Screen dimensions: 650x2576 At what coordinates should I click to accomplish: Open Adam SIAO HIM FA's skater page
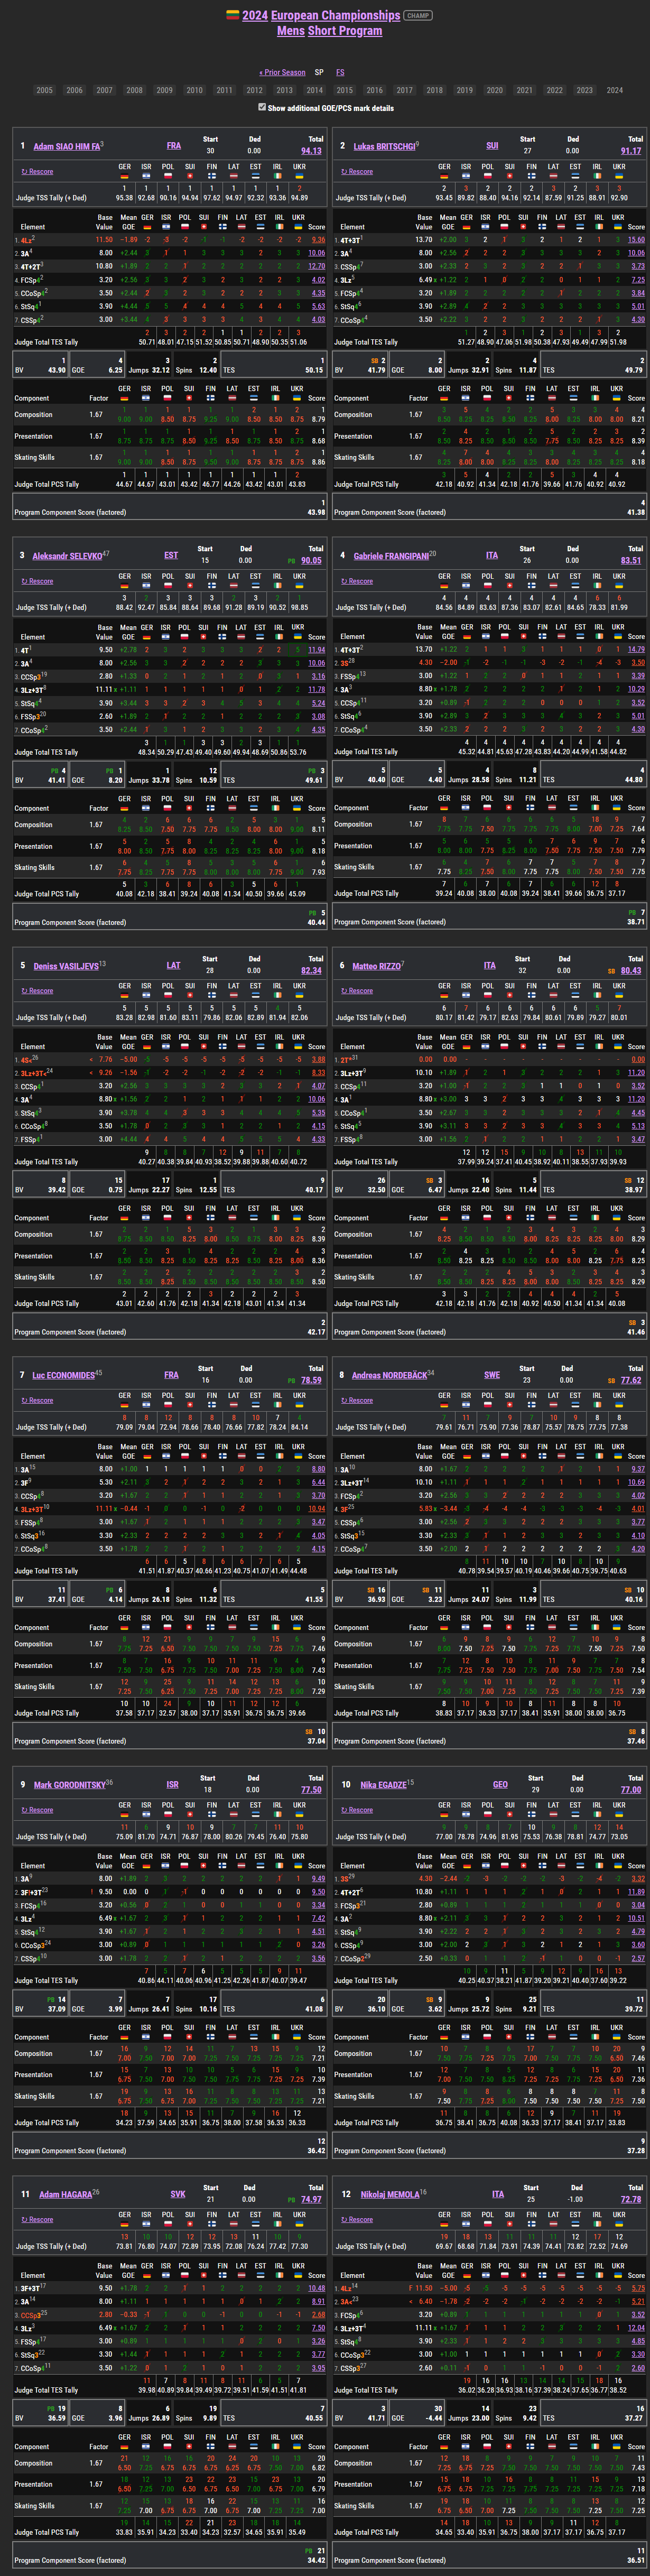[x=66, y=147]
